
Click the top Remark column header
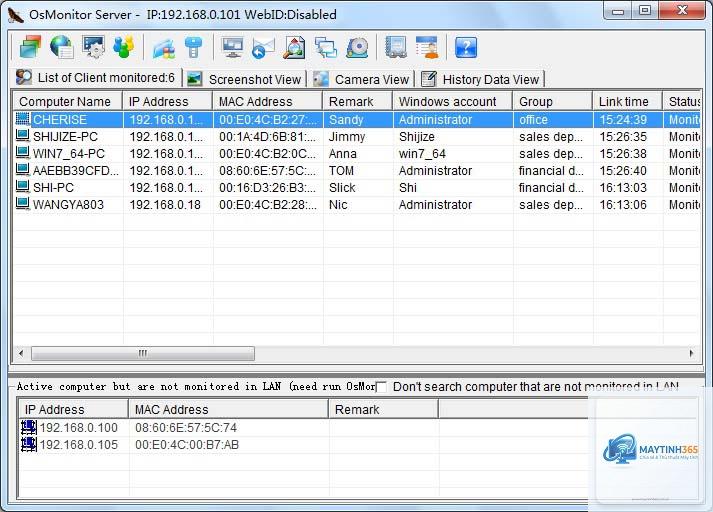357,101
